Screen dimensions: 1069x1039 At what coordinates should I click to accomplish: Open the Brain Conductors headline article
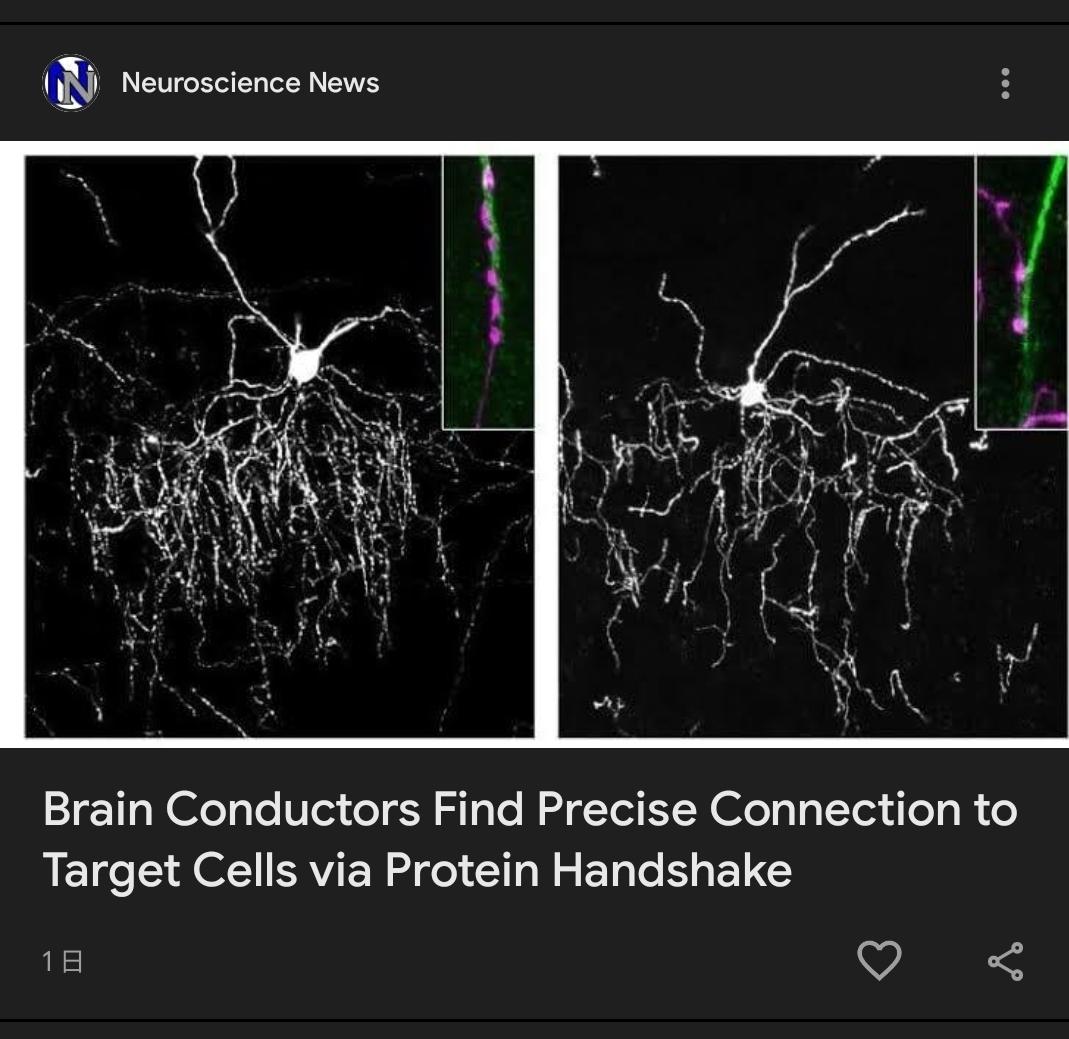point(530,839)
